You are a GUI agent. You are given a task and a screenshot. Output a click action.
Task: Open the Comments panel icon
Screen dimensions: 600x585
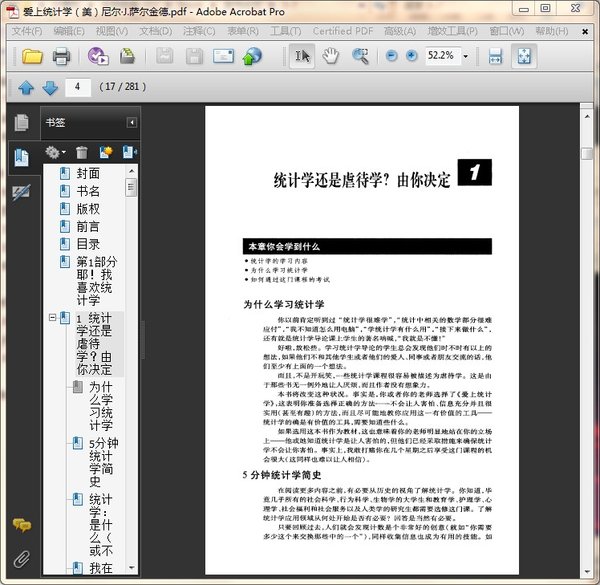21,525
